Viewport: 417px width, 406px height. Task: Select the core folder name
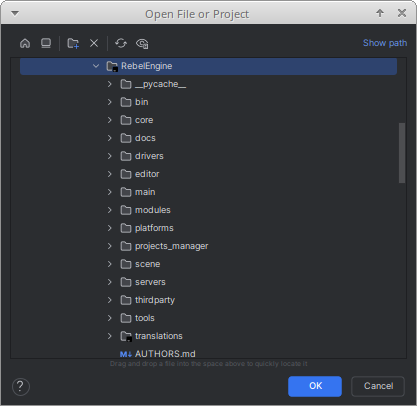tap(144, 120)
